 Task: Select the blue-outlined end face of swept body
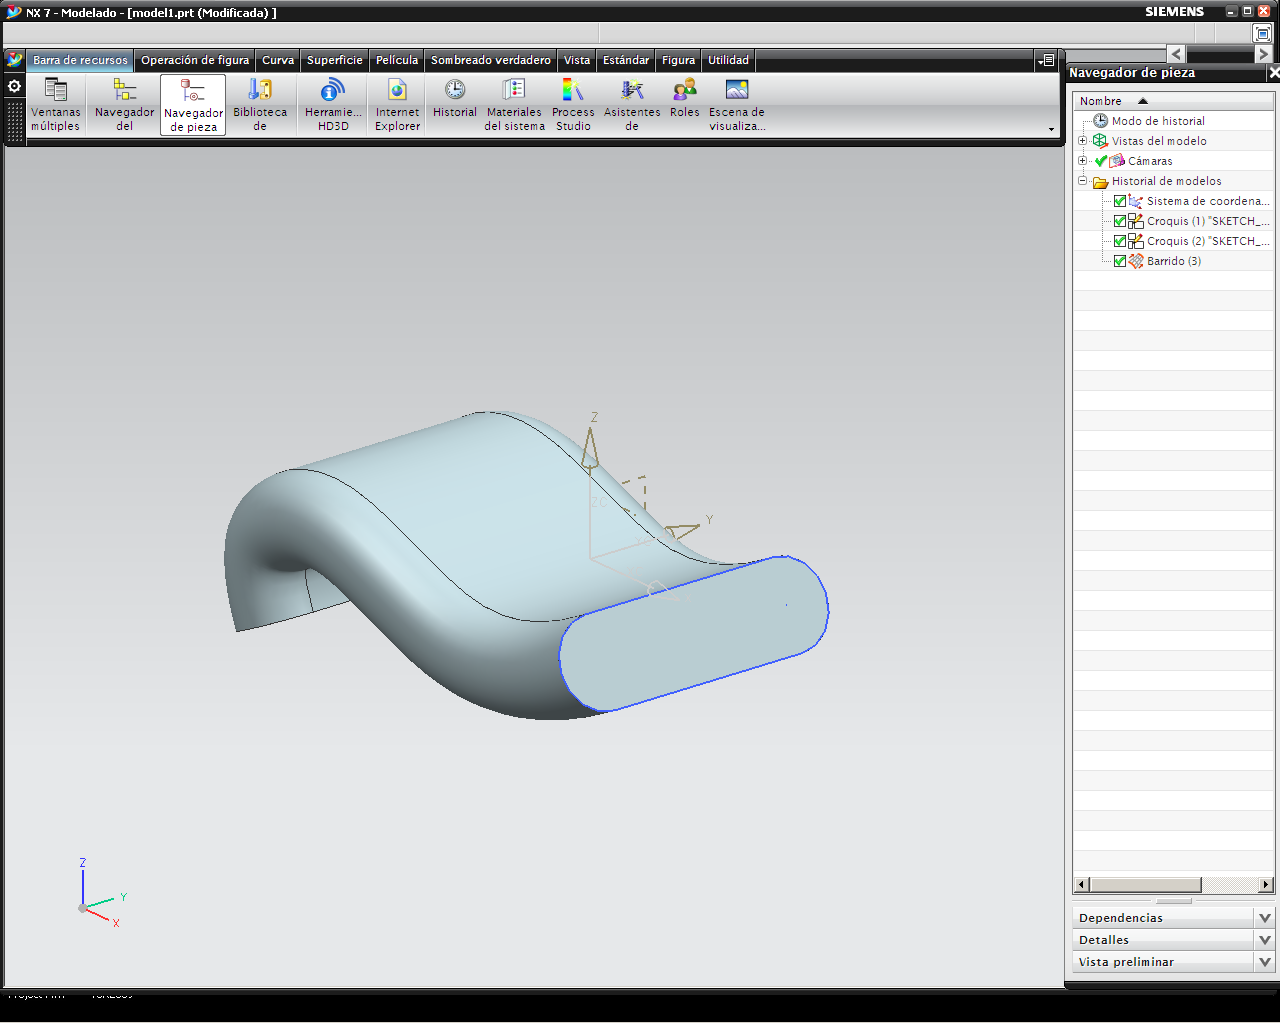click(694, 633)
